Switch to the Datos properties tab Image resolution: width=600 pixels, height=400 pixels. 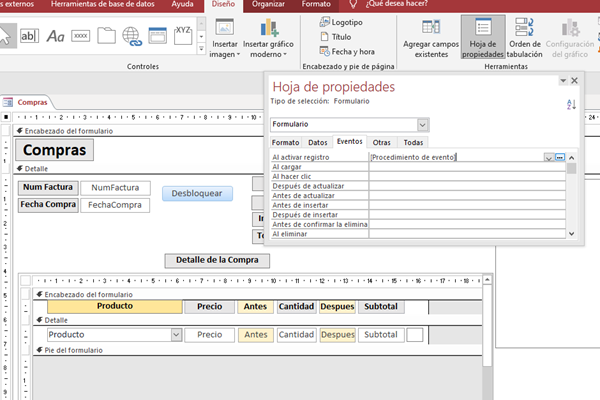(317, 143)
